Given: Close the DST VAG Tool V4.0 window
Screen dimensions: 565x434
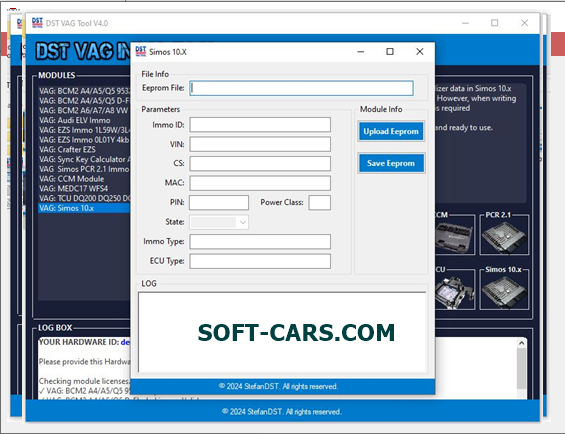Looking at the screenshot, I should point(525,23).
